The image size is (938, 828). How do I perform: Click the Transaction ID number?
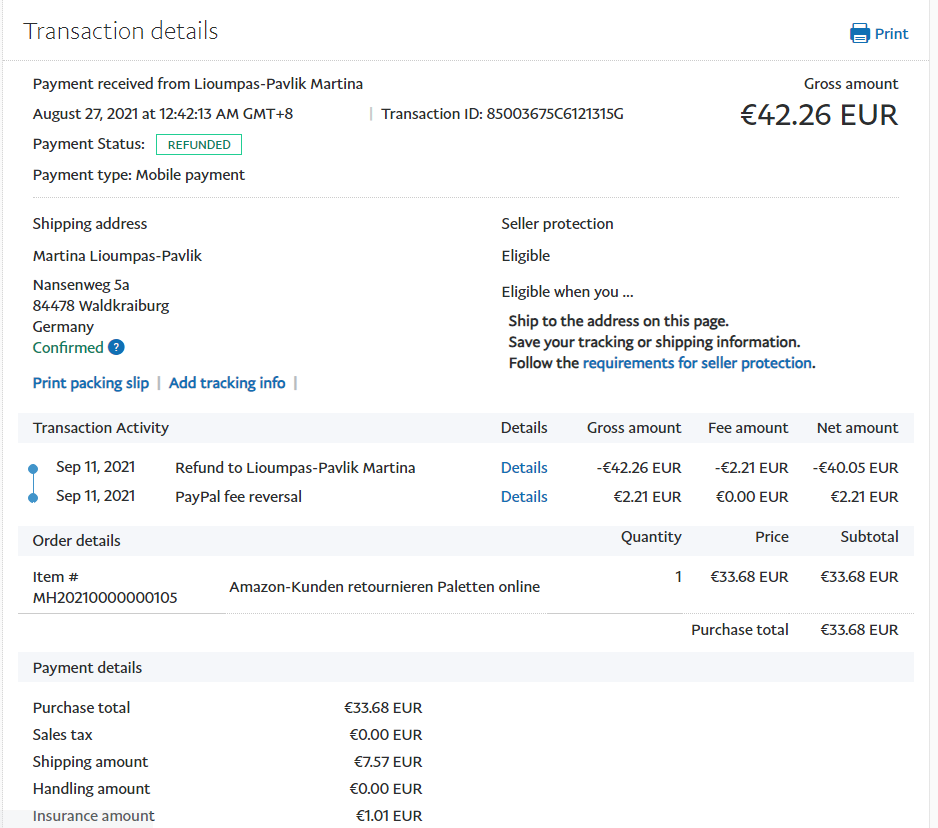pyautogui.click(x=555, y=114)
